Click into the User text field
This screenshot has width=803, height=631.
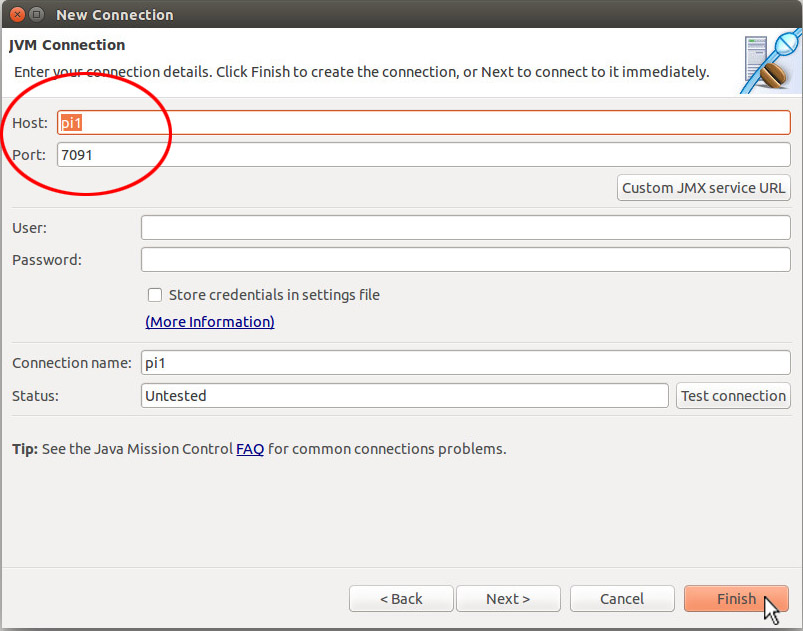pos(466,227)
